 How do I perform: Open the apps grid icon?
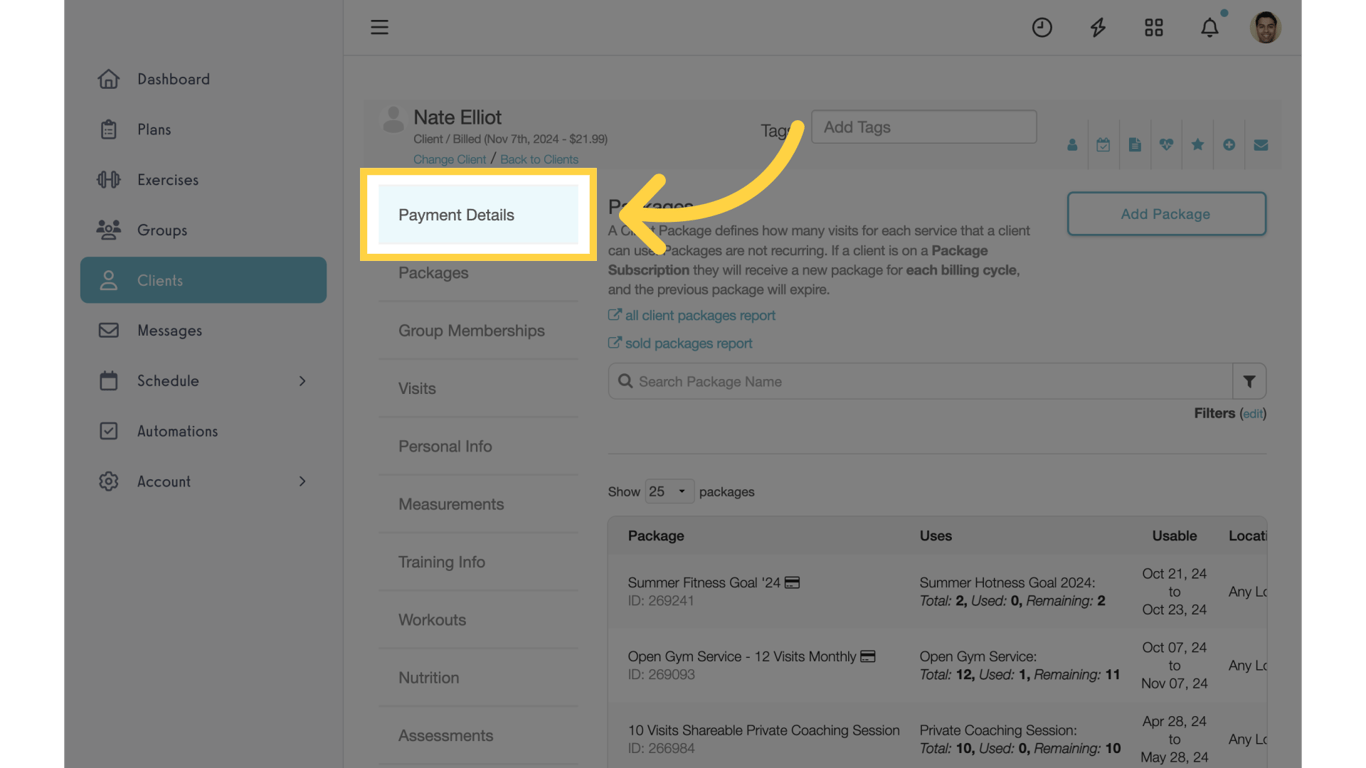click(1154, 27)
